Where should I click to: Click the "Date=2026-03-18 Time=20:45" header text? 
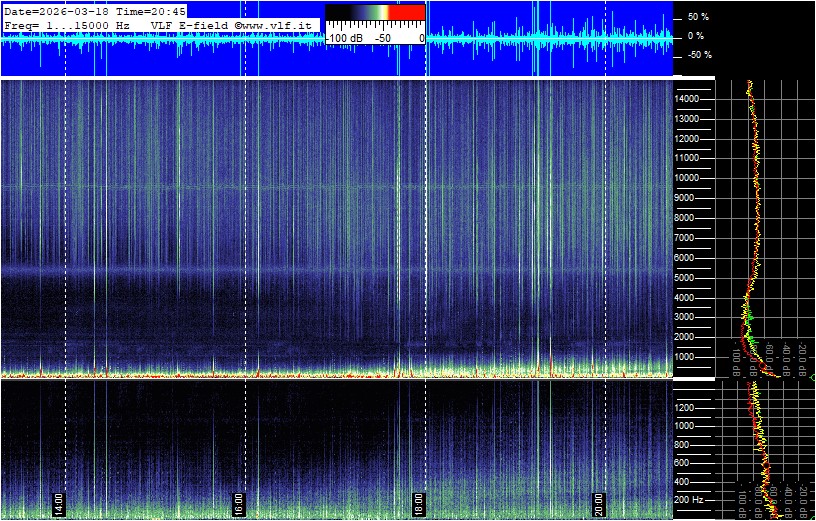click(95, 12)
